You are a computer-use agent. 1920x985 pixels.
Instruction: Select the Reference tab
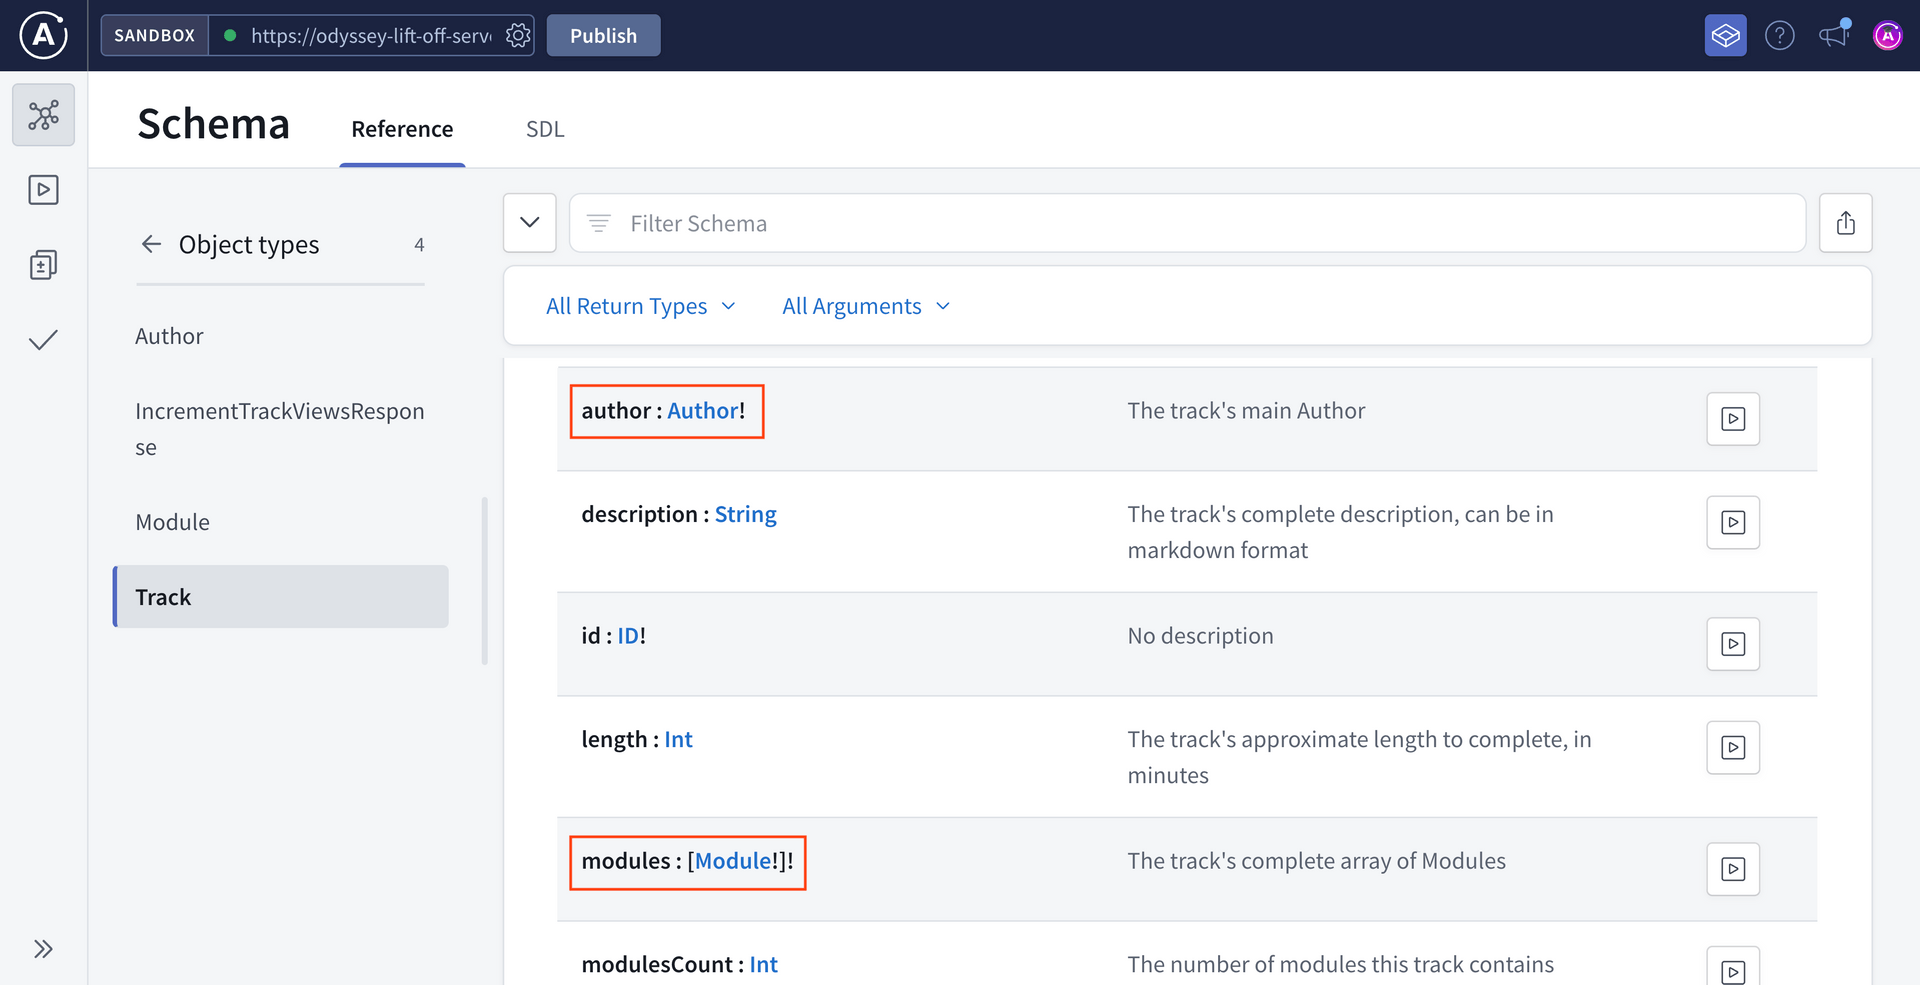click(402, 129)
